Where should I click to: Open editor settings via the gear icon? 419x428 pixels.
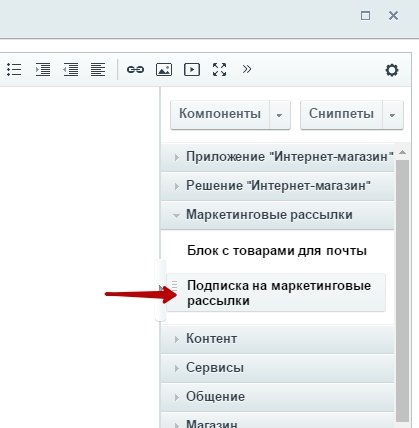click(392, 70)
